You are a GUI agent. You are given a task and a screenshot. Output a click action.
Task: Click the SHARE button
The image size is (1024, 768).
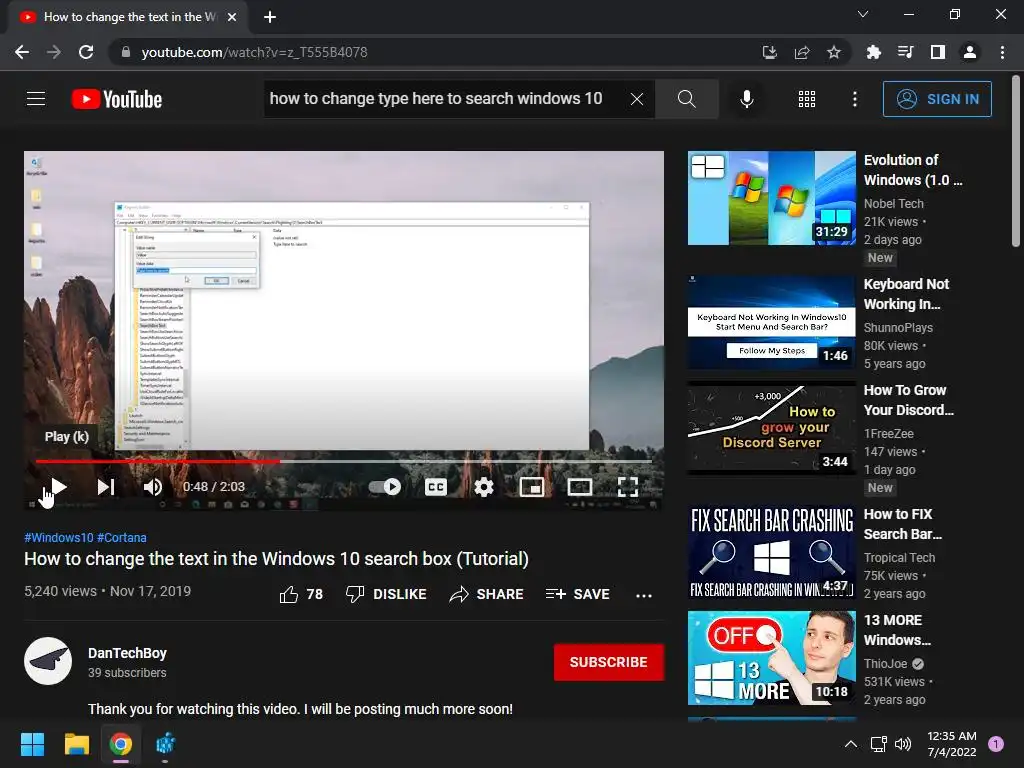point(487,594)
